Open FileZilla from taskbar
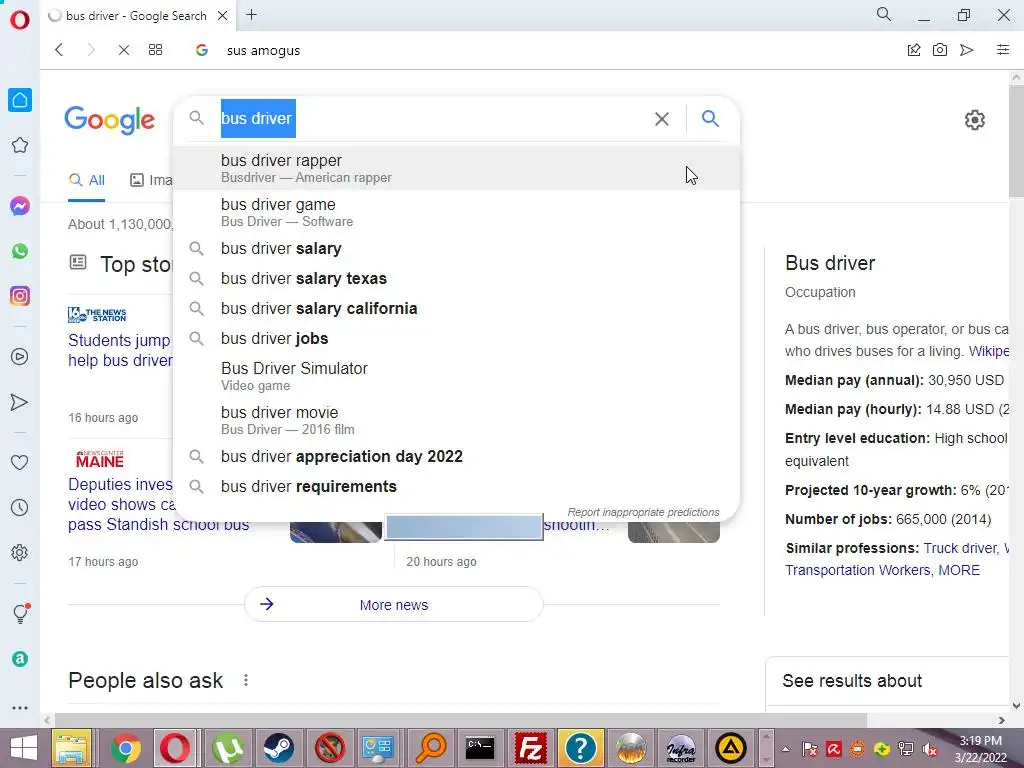The width and height of the screenshot is (1024, 768). tap(530, 748)
